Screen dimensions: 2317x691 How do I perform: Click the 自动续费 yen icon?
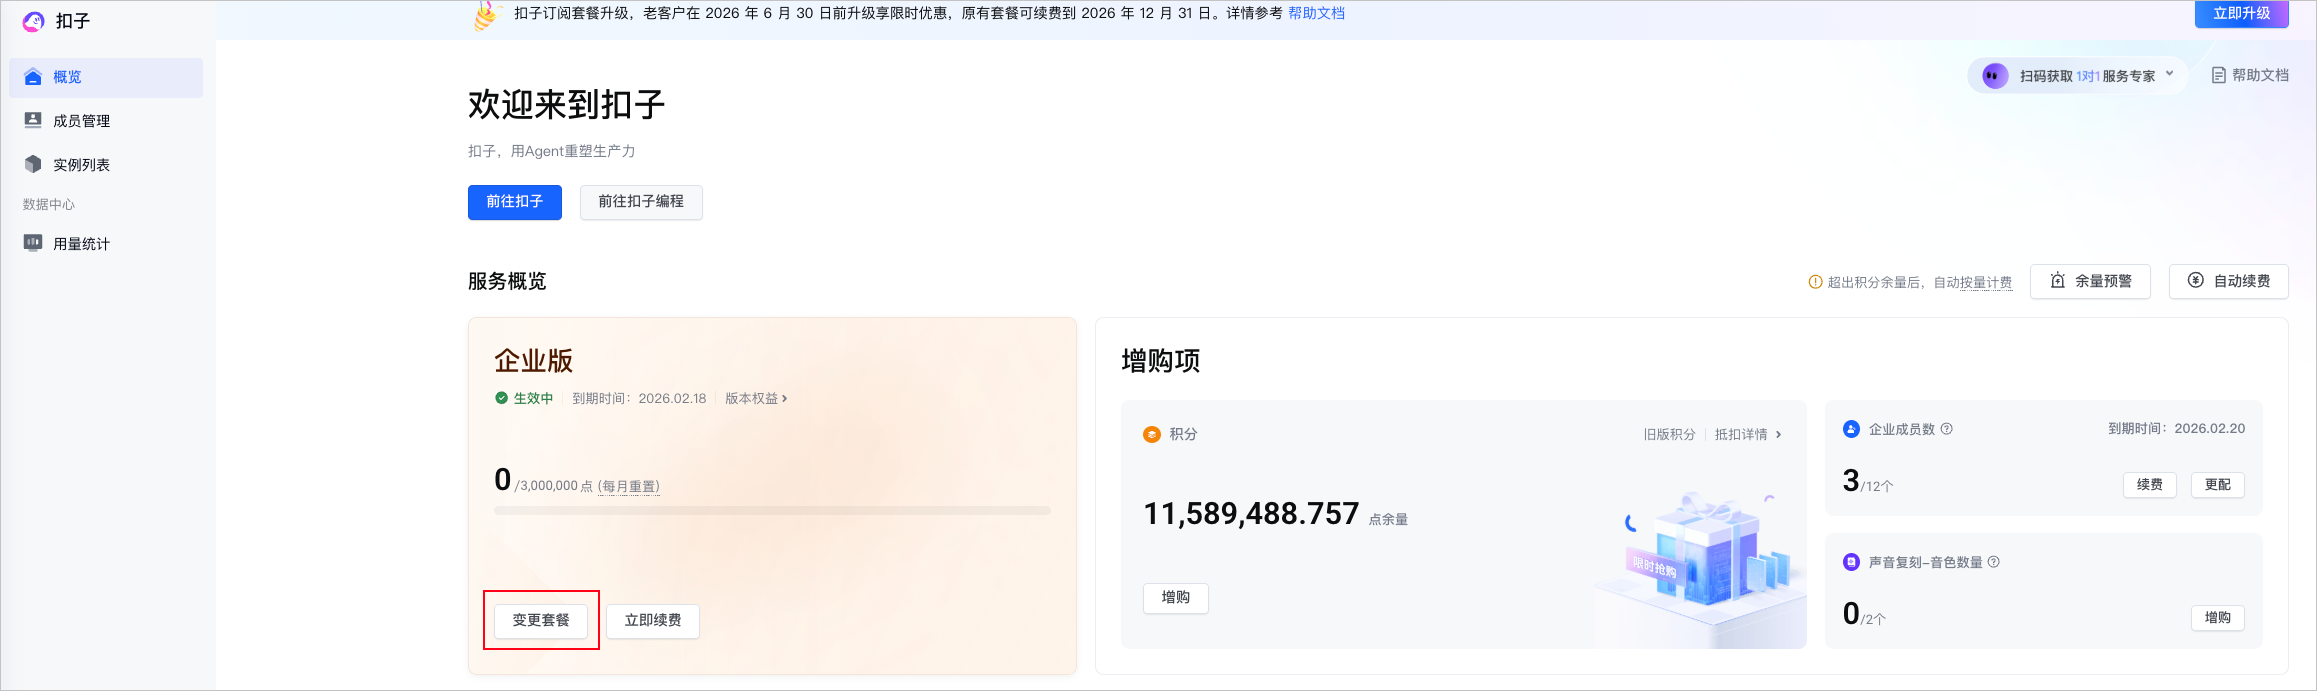(2196, 280)
